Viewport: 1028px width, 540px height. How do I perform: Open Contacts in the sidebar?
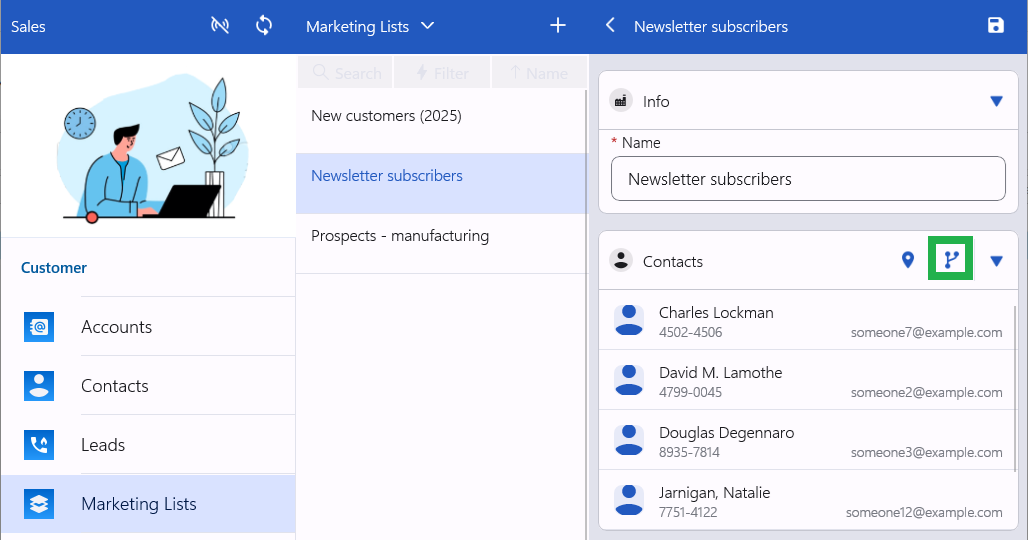pos(114,386)
